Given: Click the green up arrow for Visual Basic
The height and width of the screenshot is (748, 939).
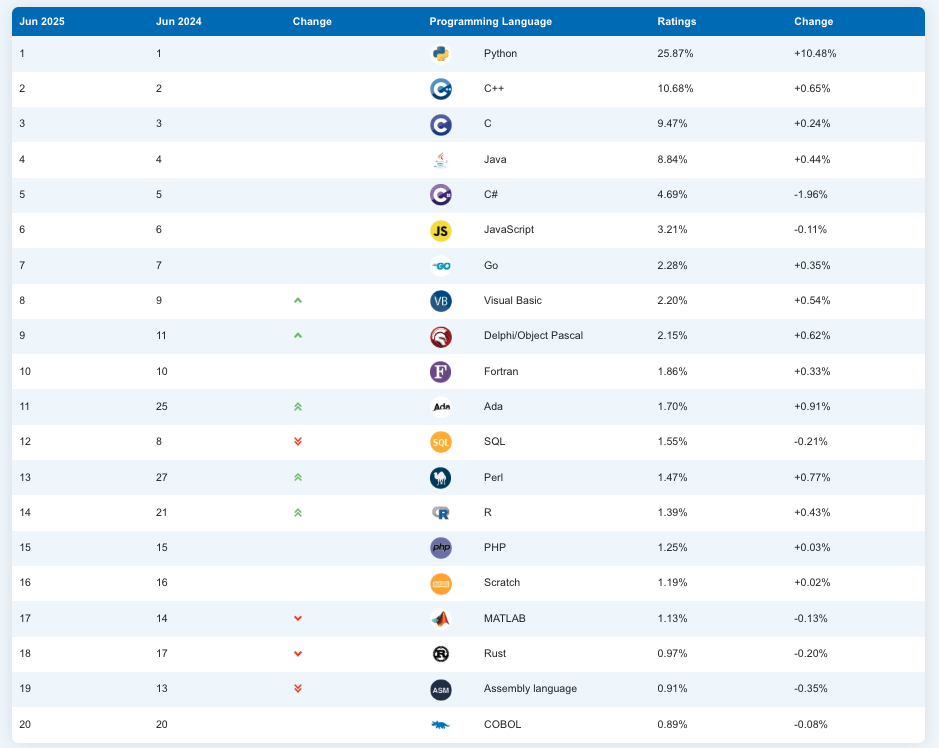Looking at the screenshot, I should (297, 301).
